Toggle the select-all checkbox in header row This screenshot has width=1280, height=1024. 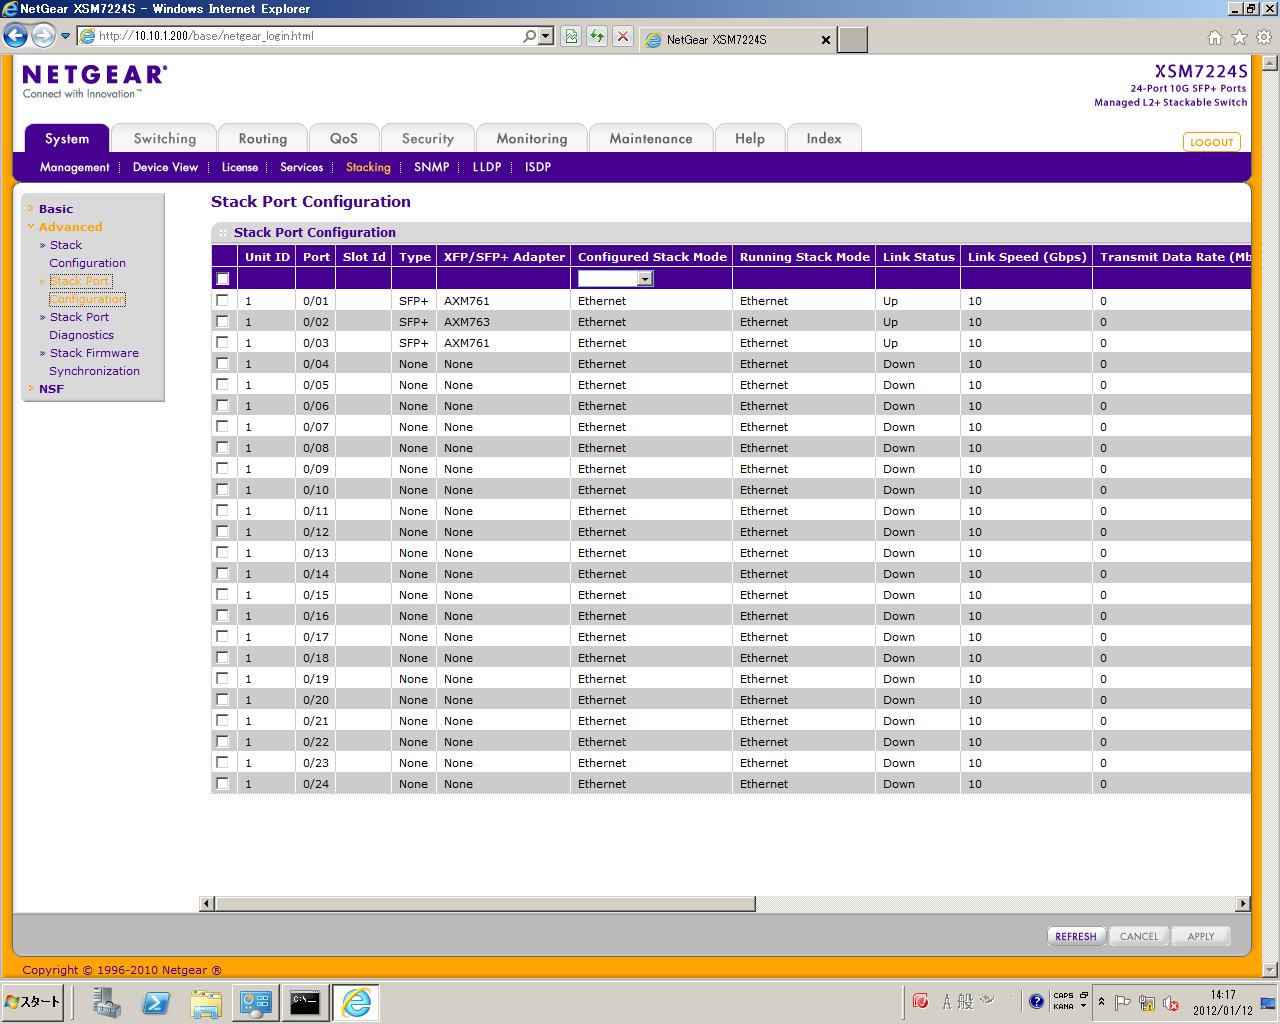point(222,279)
